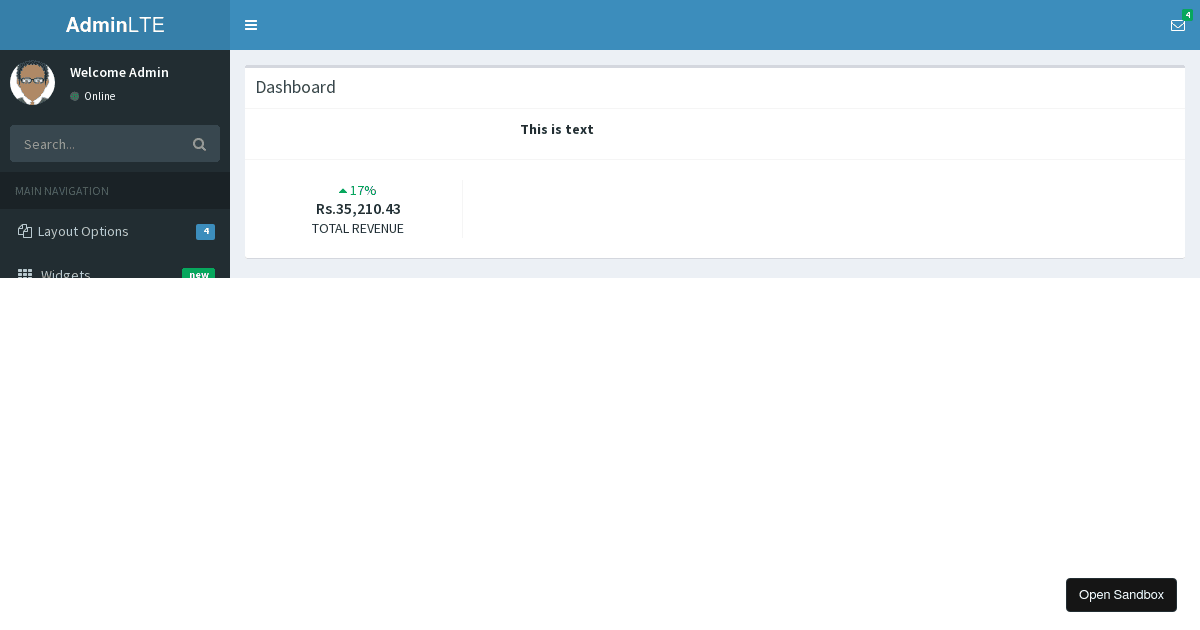The height and width of the screenshot is (630, 1200).
Task: Click the AdminLTE logo
Action: click(115, 25)
